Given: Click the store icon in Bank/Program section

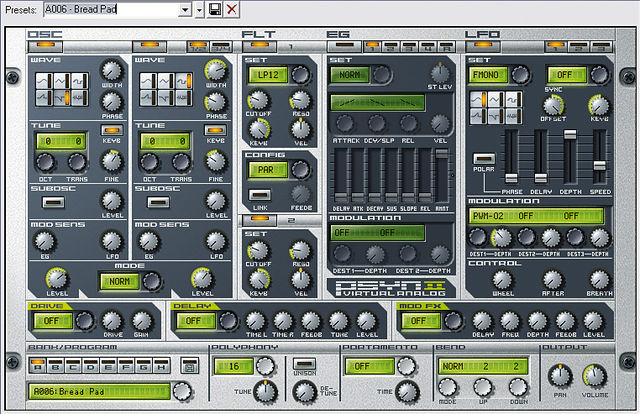Looking at the screenshot, I should [189, 366].
